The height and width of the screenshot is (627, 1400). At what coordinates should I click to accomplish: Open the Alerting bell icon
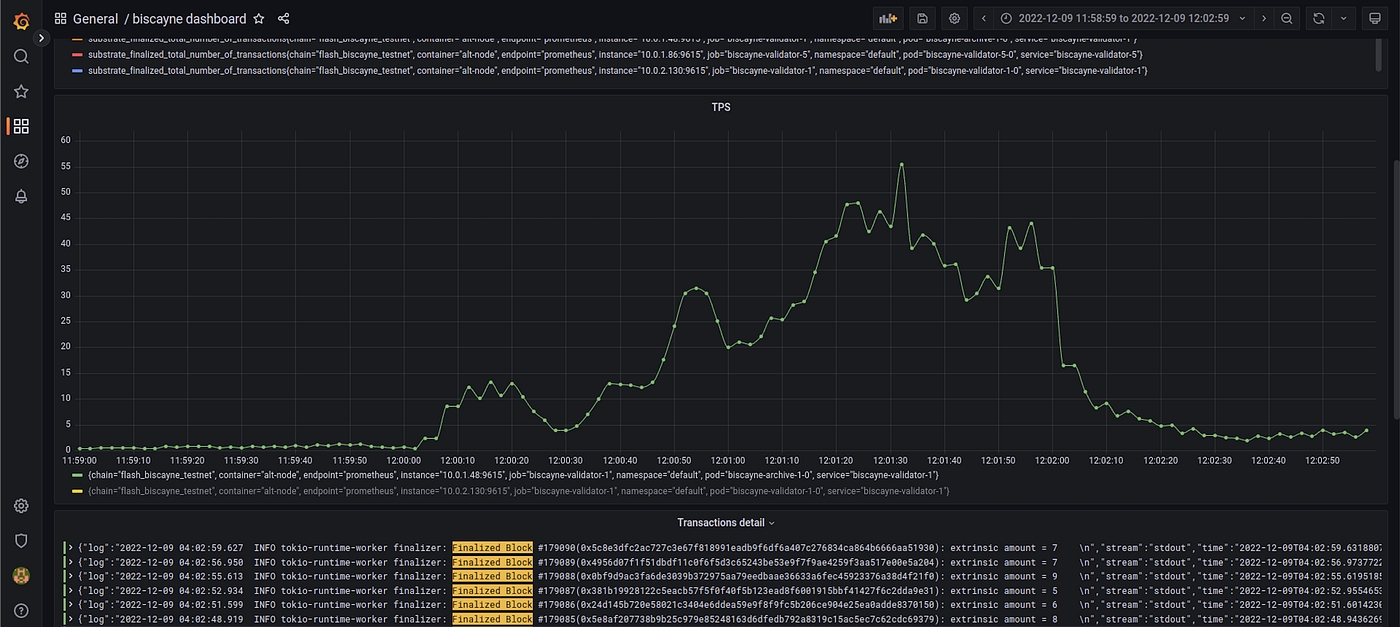[21, 196]
